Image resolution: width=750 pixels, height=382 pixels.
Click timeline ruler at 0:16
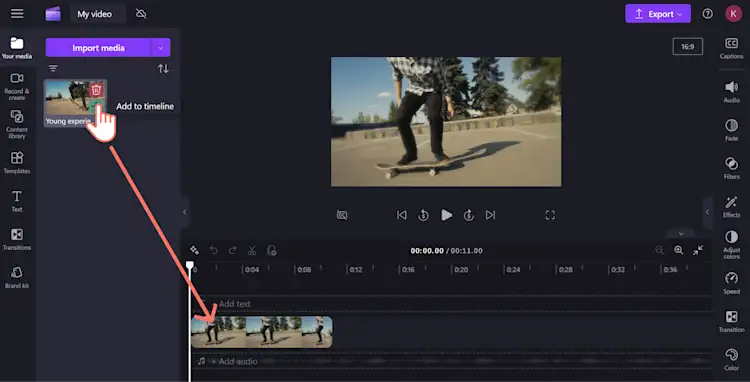(x=408, y=270)
